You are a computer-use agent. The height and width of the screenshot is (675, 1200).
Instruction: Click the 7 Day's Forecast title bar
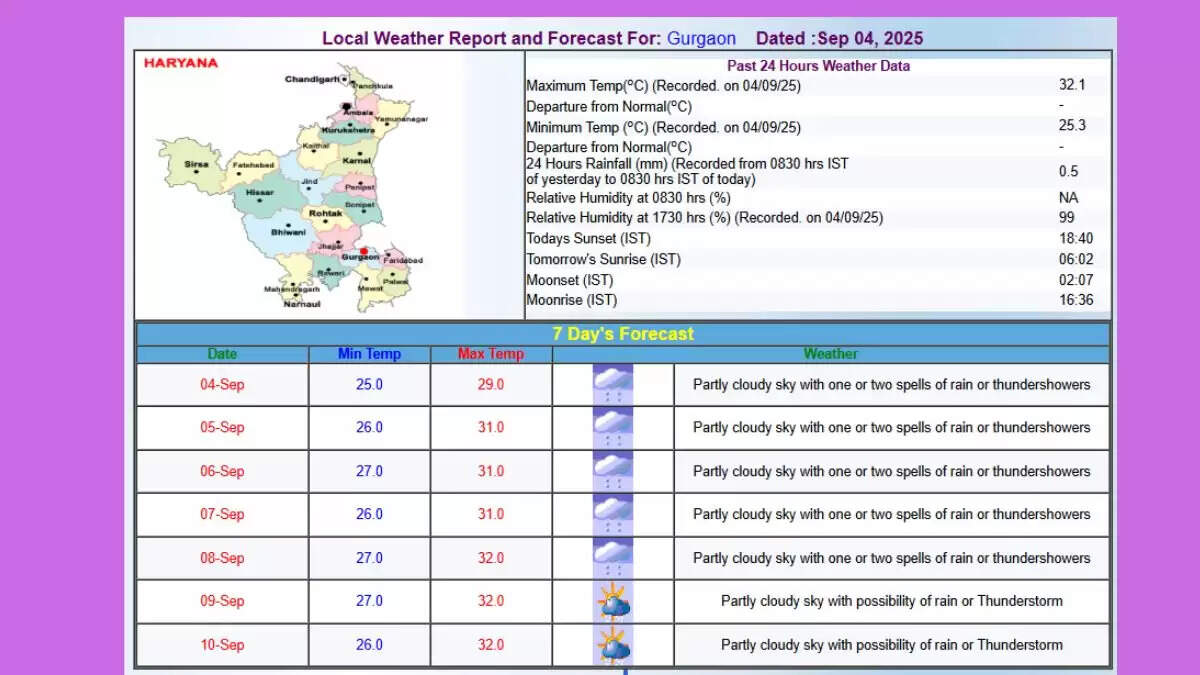click(x=623, y=334)
